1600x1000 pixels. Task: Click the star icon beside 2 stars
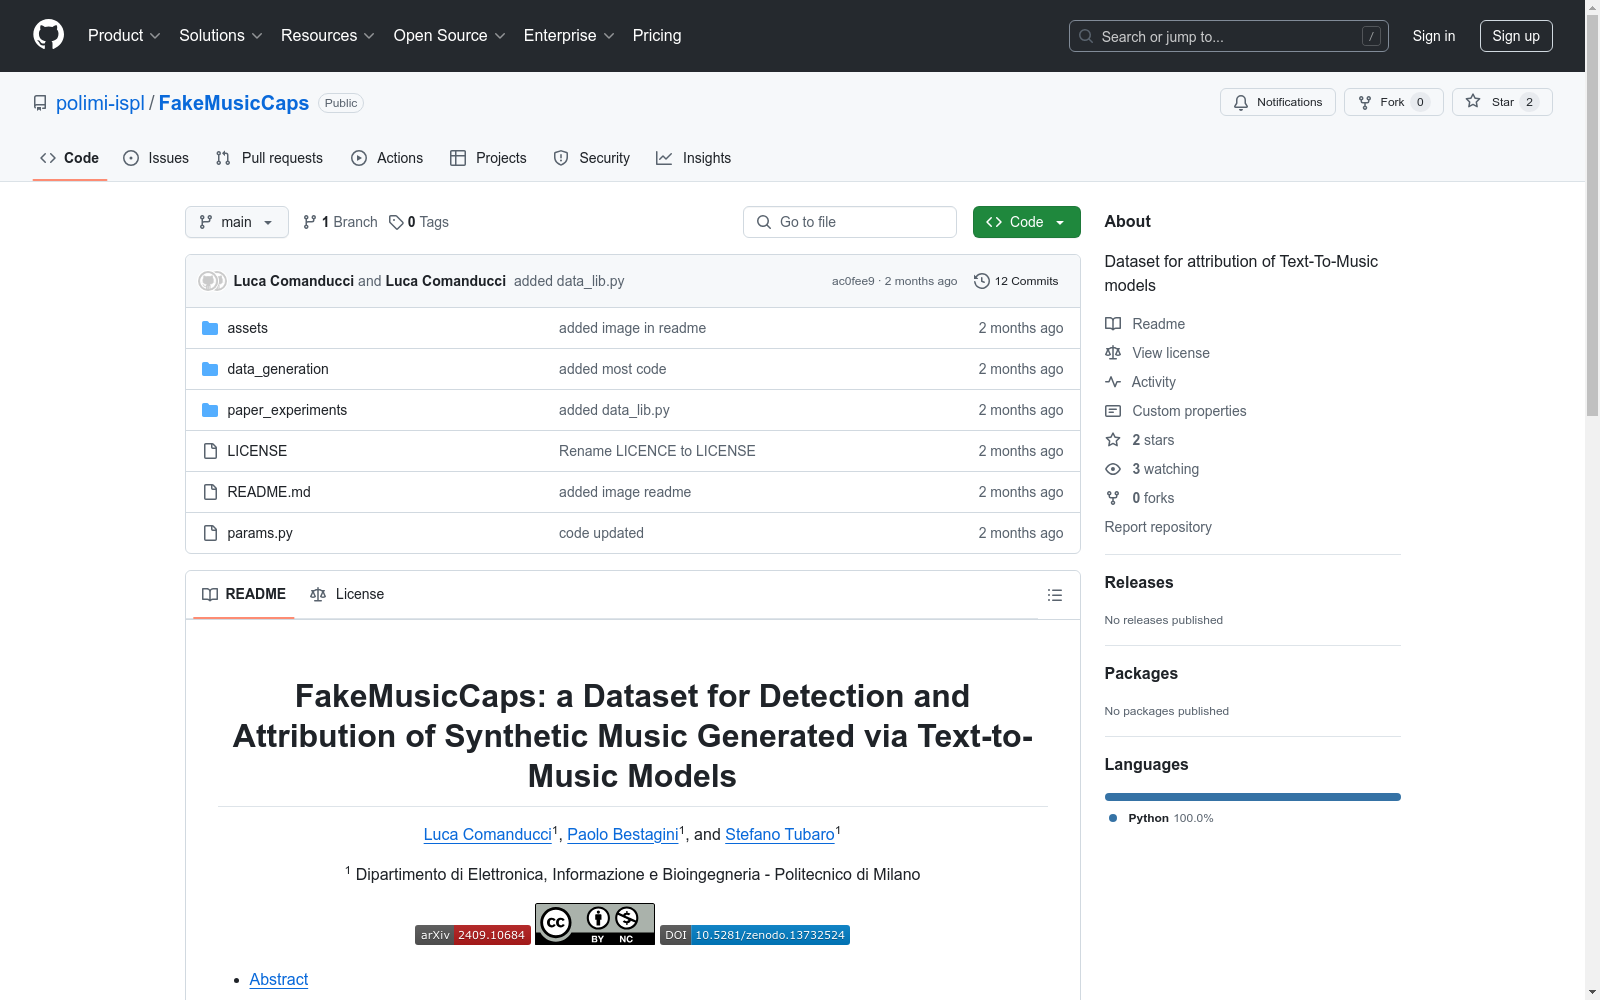[x=1113, y=440]
